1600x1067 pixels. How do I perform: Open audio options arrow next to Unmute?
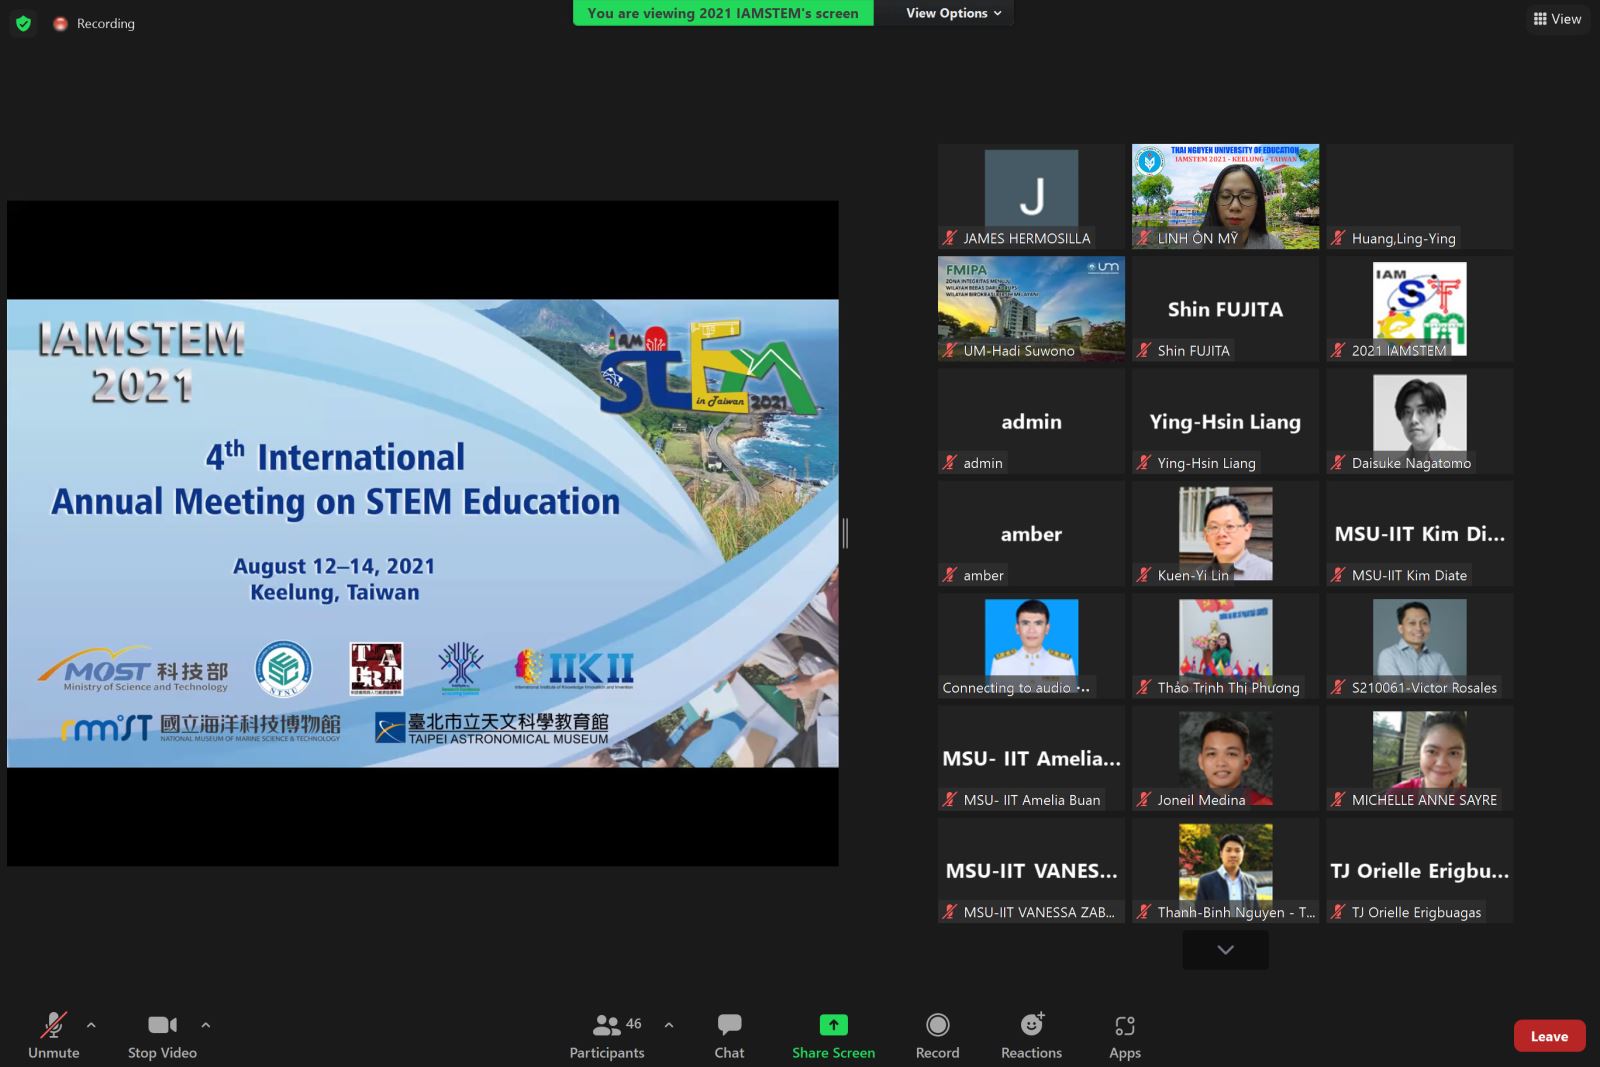pyautogui.click(x=91, y=1025)
